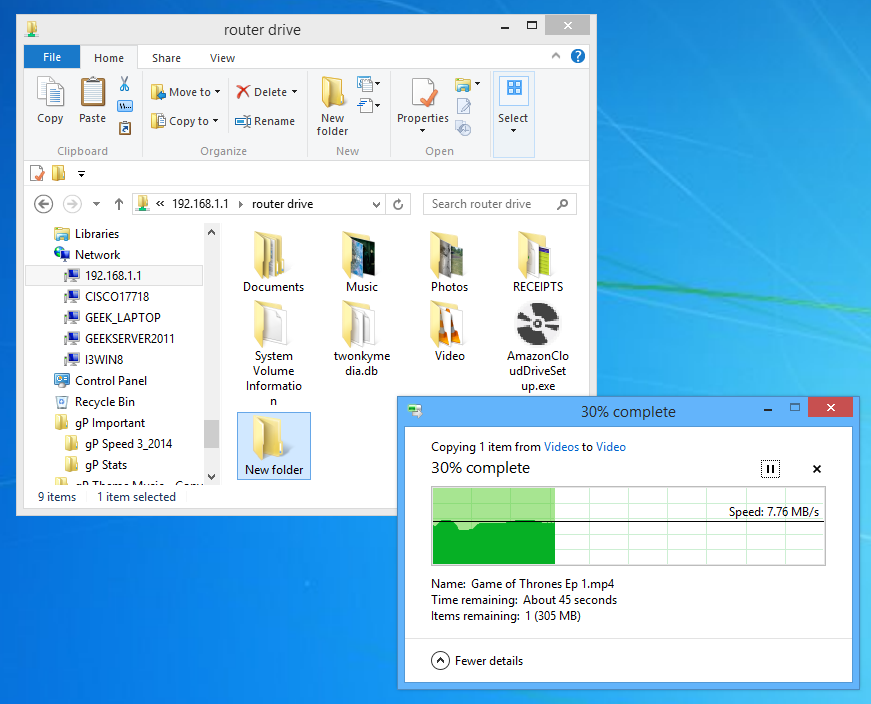Refresh the view with the address bar icon

(x=398, y=203)
